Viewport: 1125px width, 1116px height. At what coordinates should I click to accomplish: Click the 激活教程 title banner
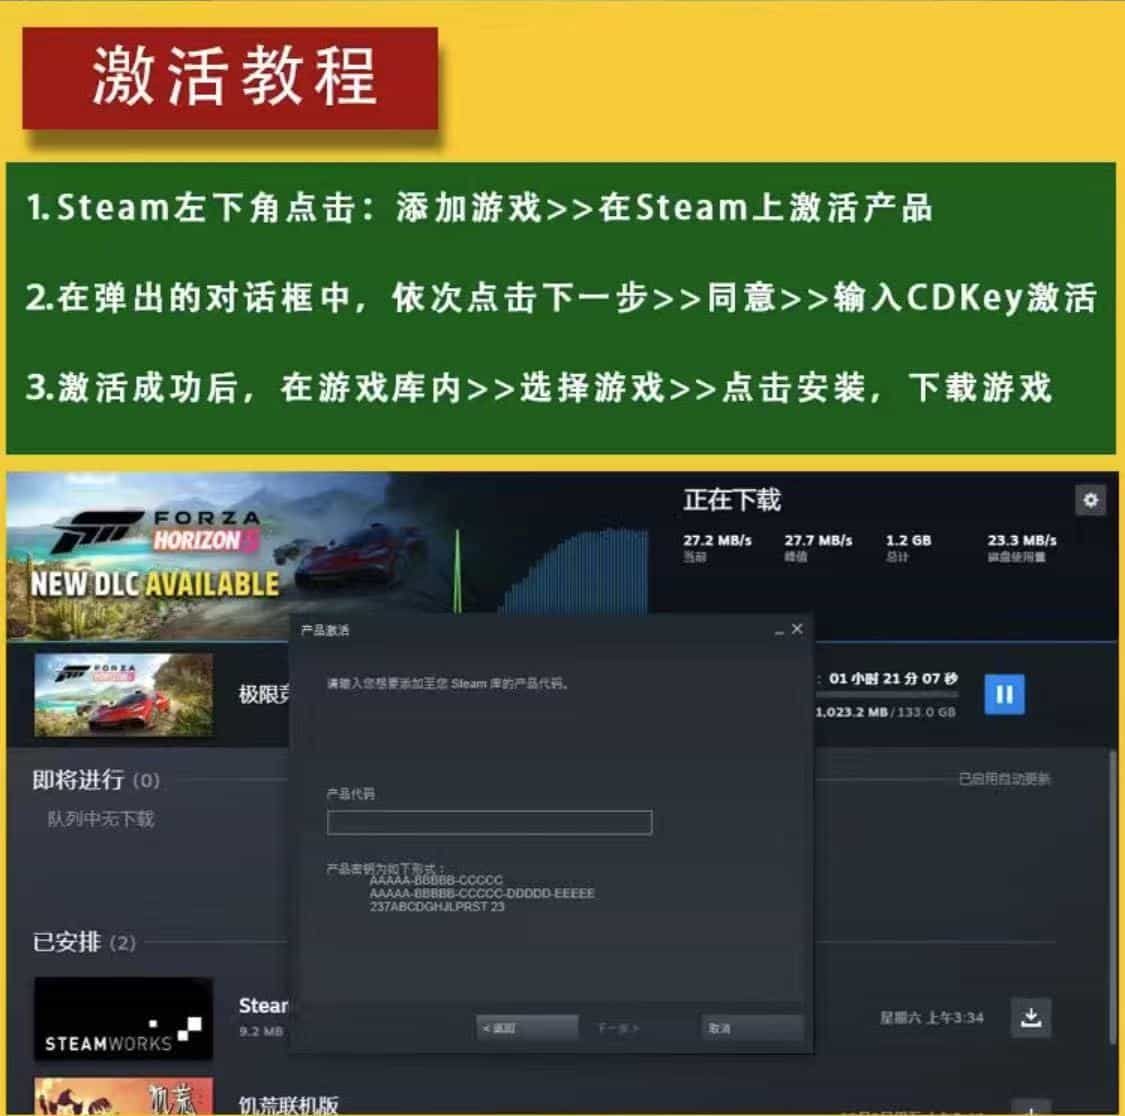230,78
